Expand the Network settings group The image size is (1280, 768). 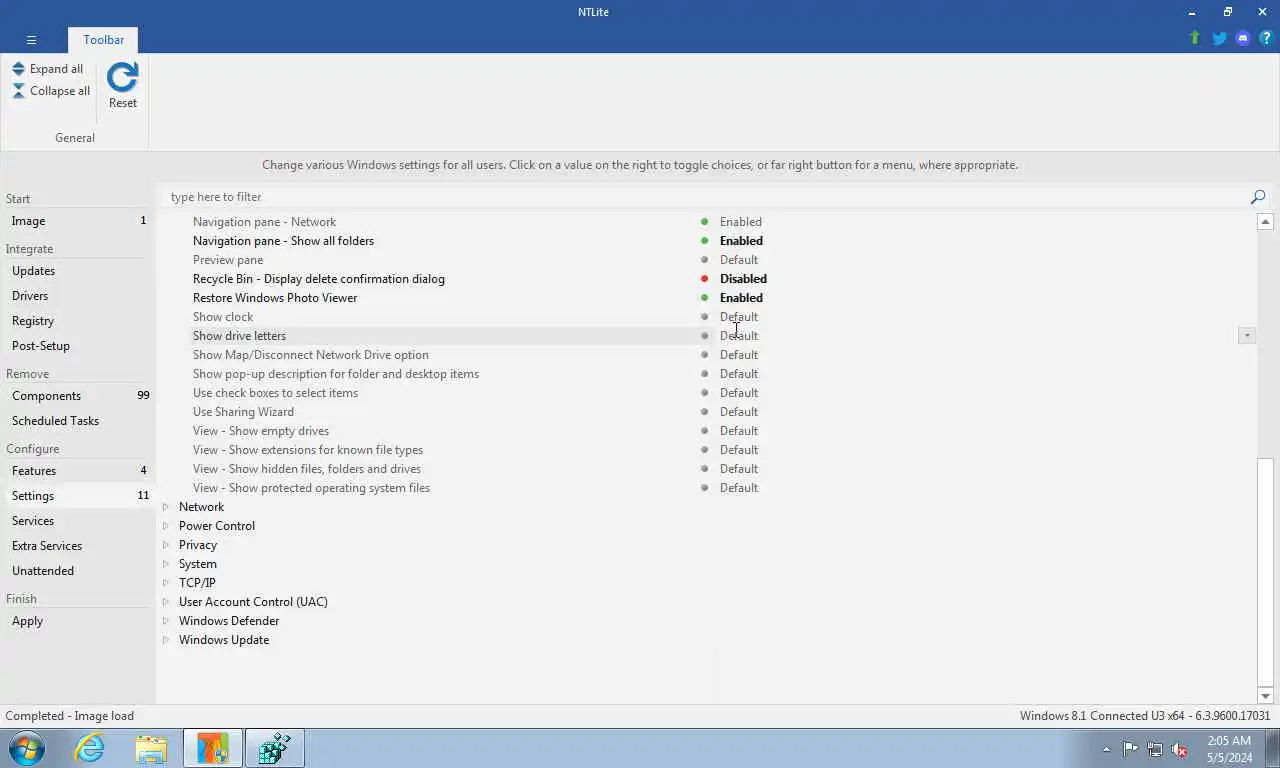coord(166,507)
